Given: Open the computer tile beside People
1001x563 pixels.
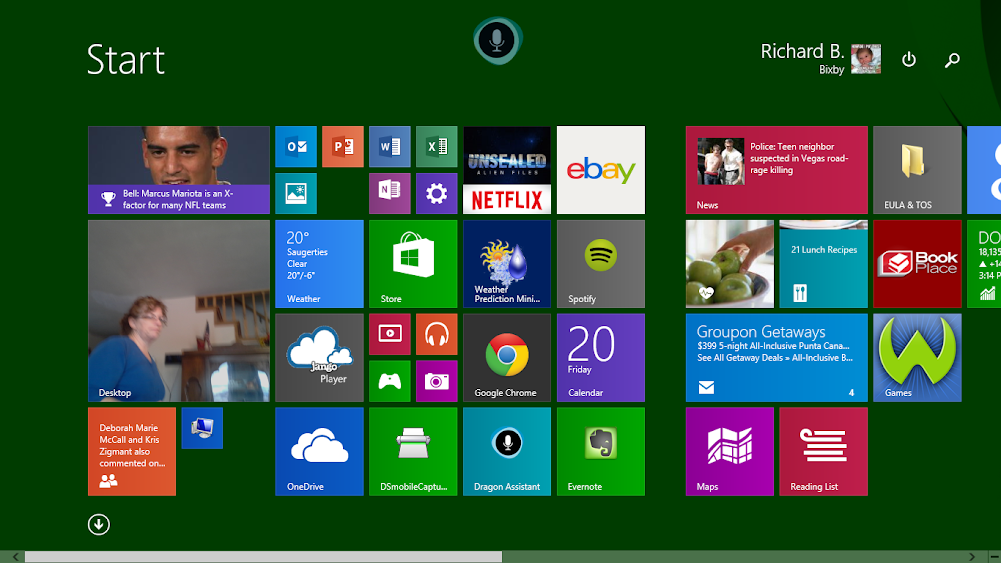Looking at the screenshot, I should 202,428.
